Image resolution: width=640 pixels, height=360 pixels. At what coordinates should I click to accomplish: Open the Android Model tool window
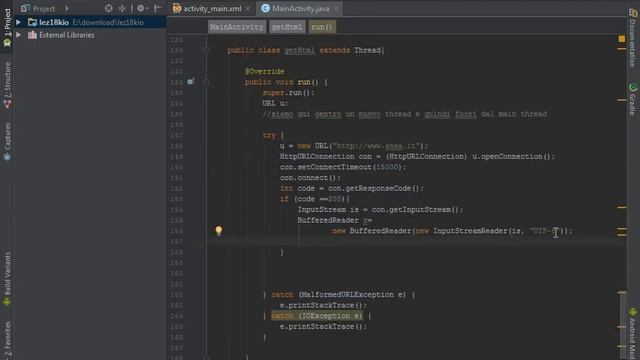(x=633, y=333)
